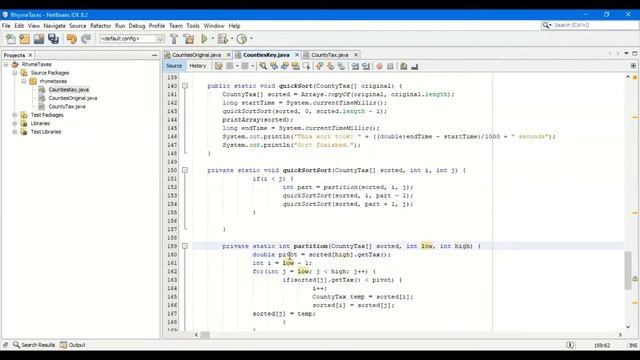Click the Source view button

(174, 66)
